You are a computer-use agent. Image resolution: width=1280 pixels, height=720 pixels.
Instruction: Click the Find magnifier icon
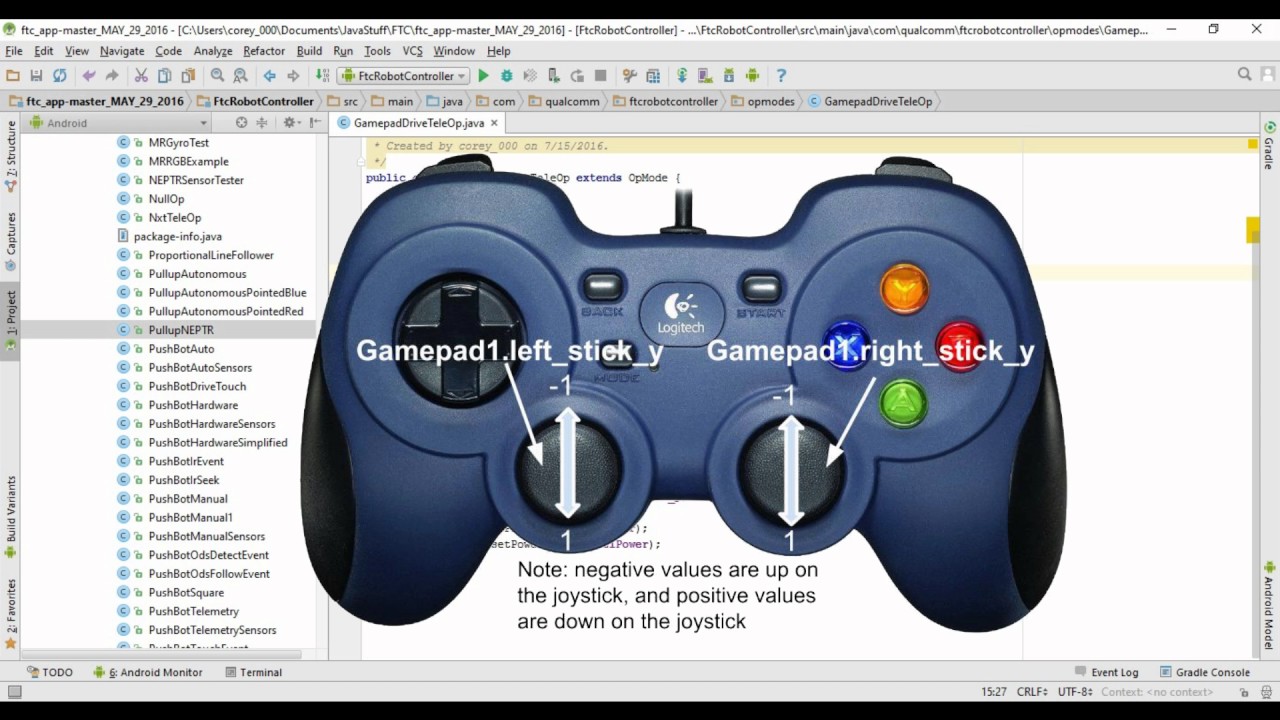pyautogui.click(x=217, y=76)
